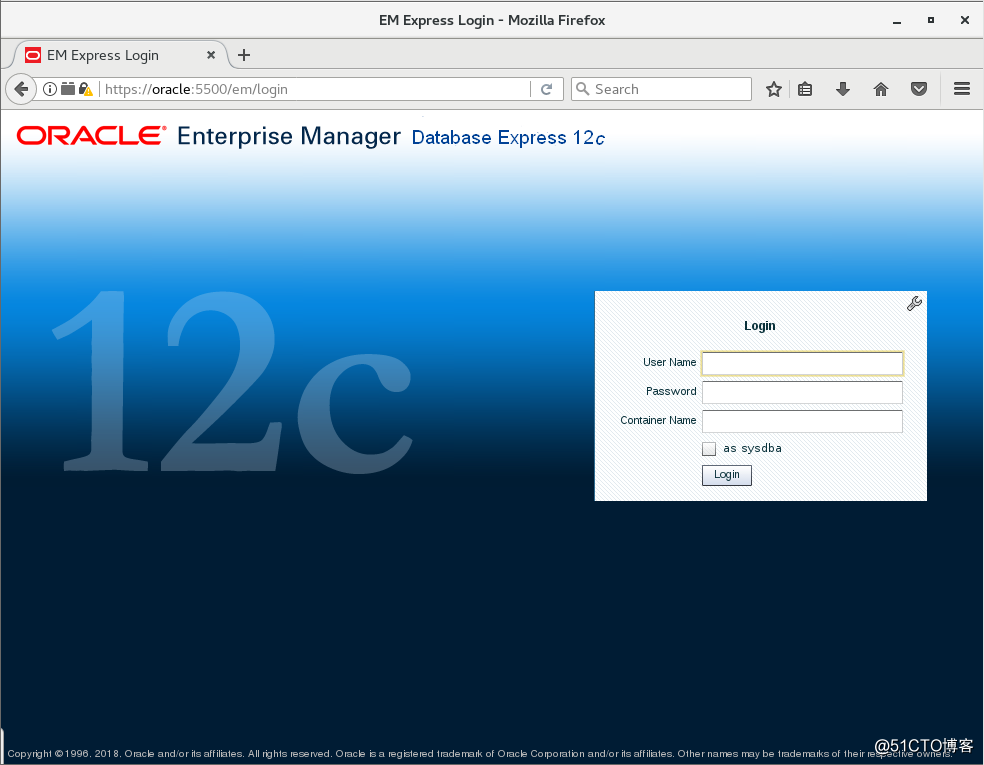984x765 pixels.
Task: Close the Firefox window
Action: [x=965, y=20]
